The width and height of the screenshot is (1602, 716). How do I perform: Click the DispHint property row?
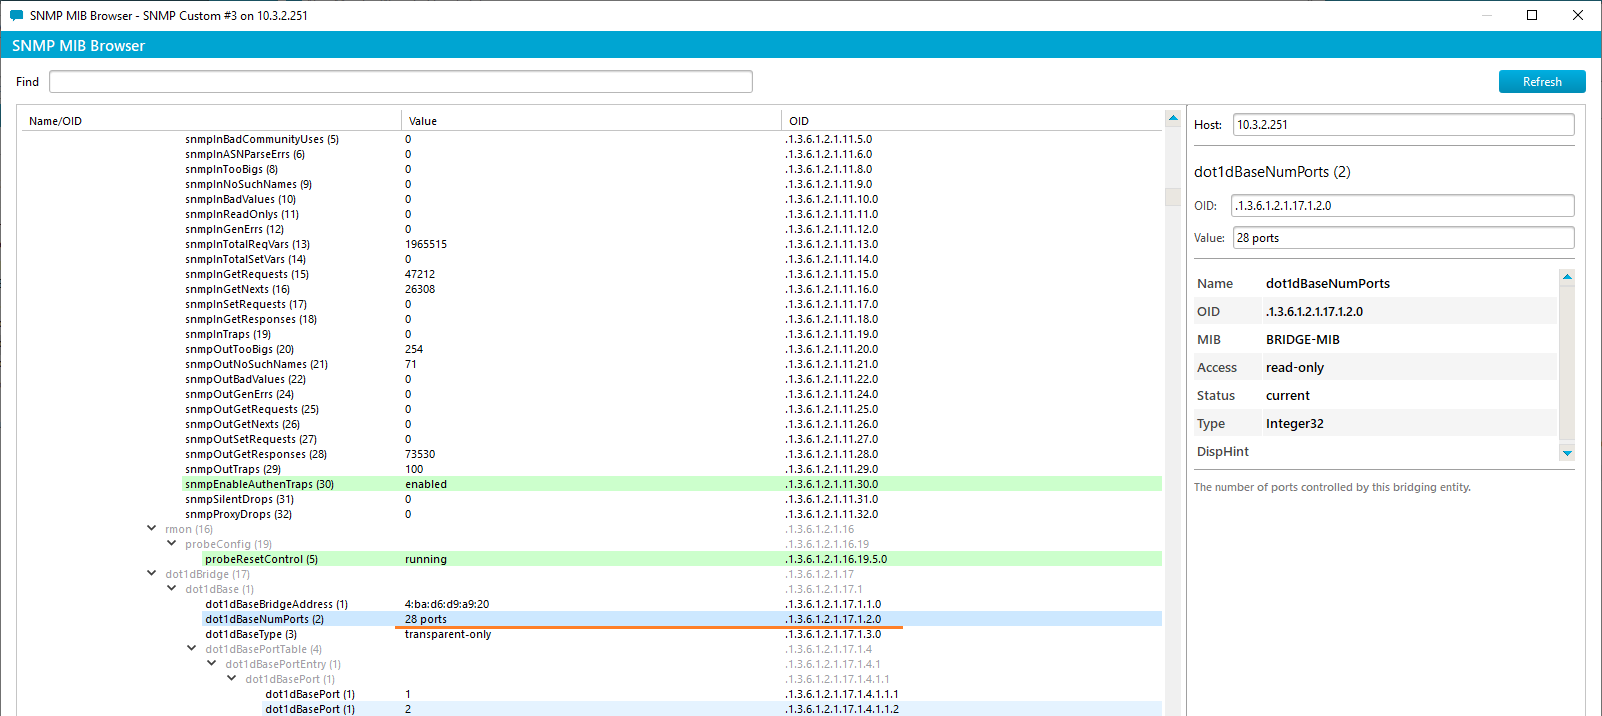(1376, 452)
